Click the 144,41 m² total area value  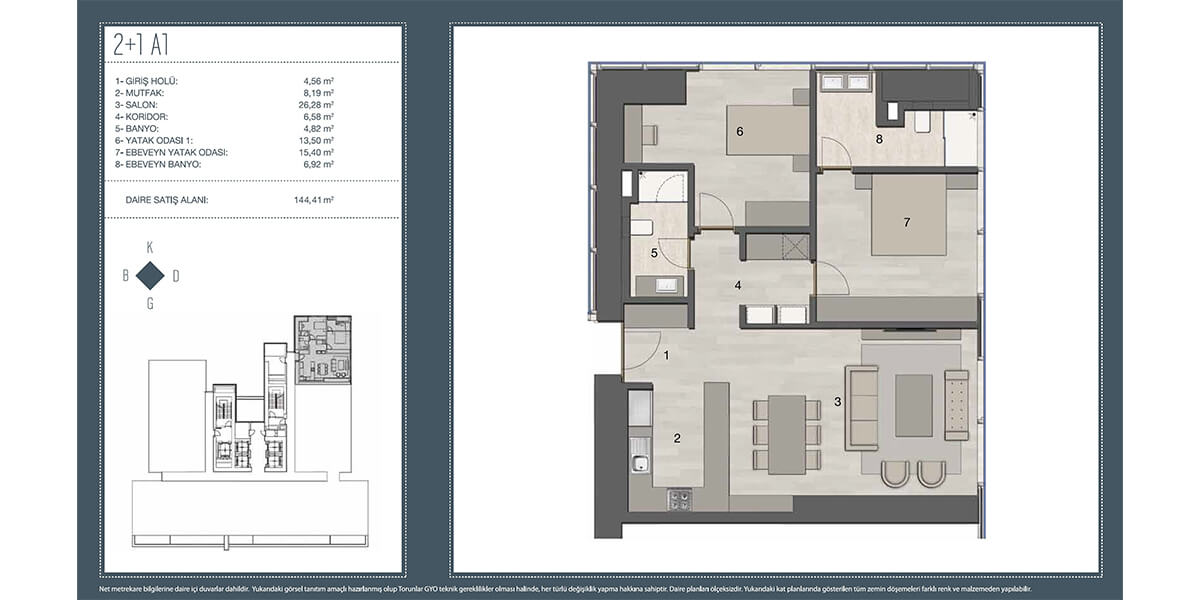tap(312, 200)
